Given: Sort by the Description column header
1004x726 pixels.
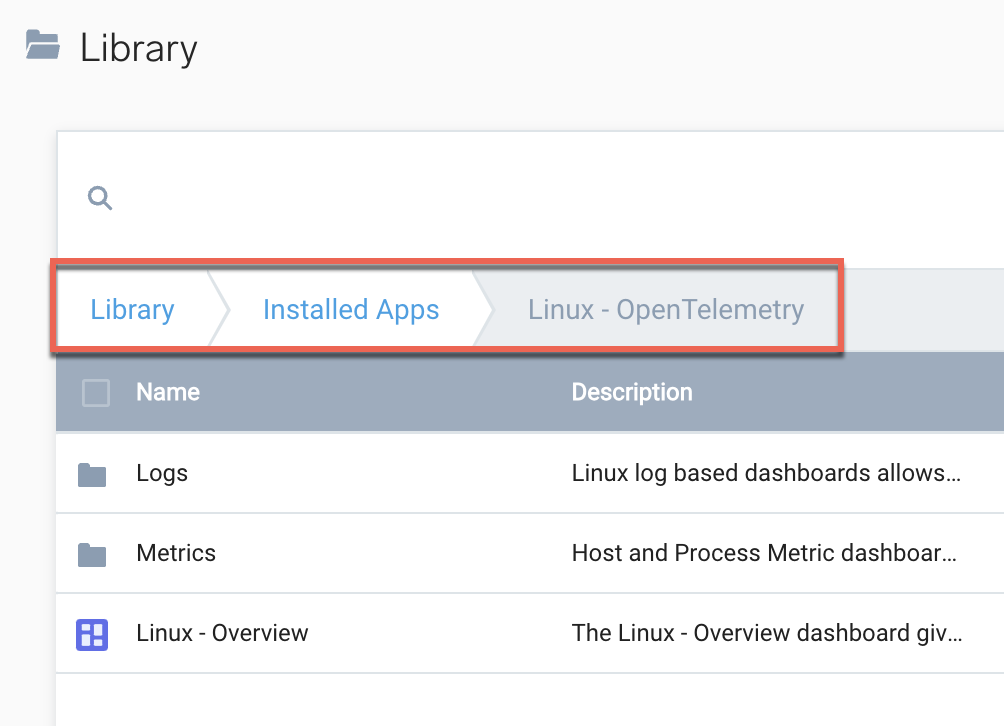Looking at the screenshot, I should click(631, 393).
